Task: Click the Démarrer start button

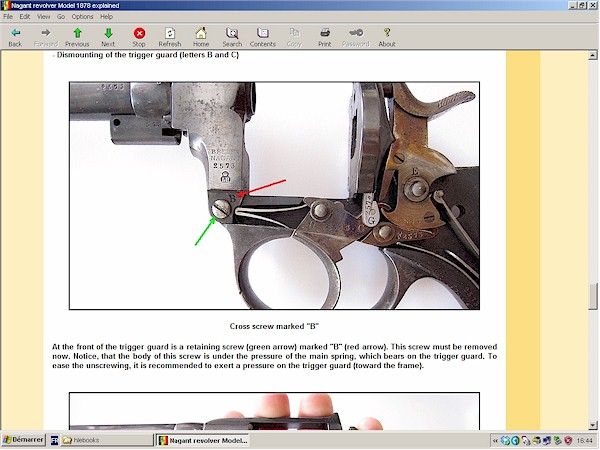Action: click(x=24, y=440)
